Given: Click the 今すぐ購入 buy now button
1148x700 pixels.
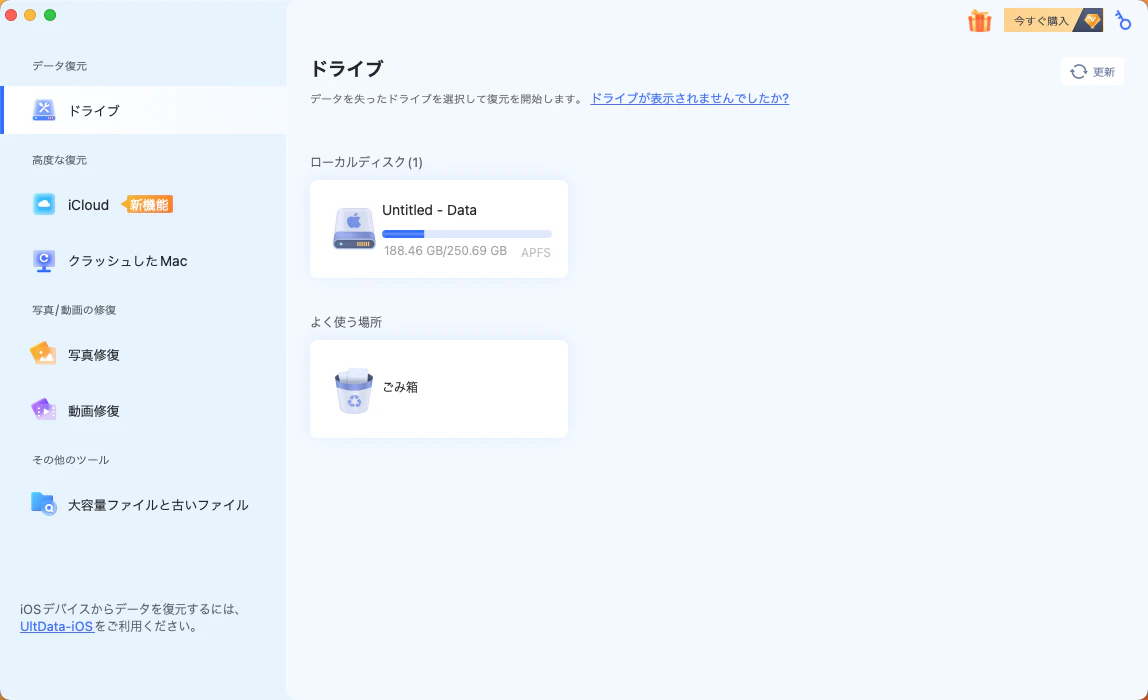Looking at the screenshot, I should tap(1053, 21).
